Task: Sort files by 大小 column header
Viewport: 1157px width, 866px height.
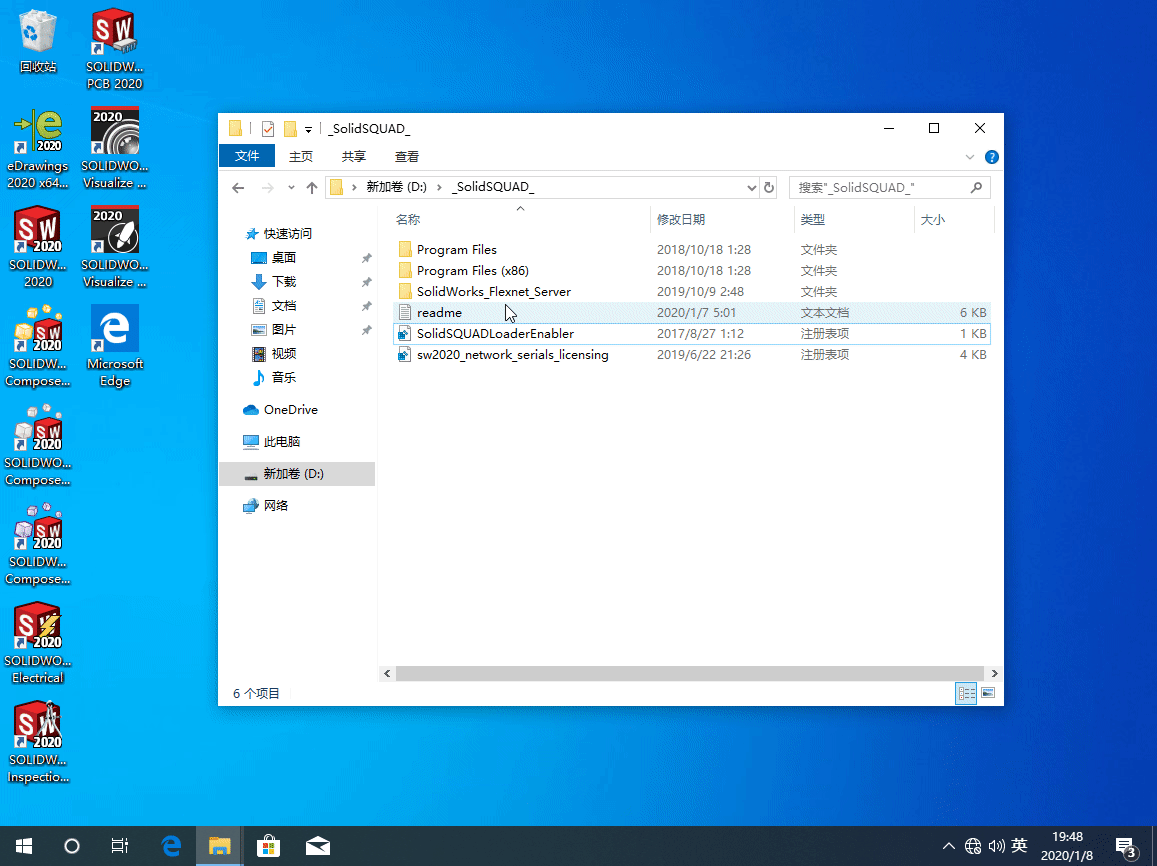Action: click(x=954, y=219)
